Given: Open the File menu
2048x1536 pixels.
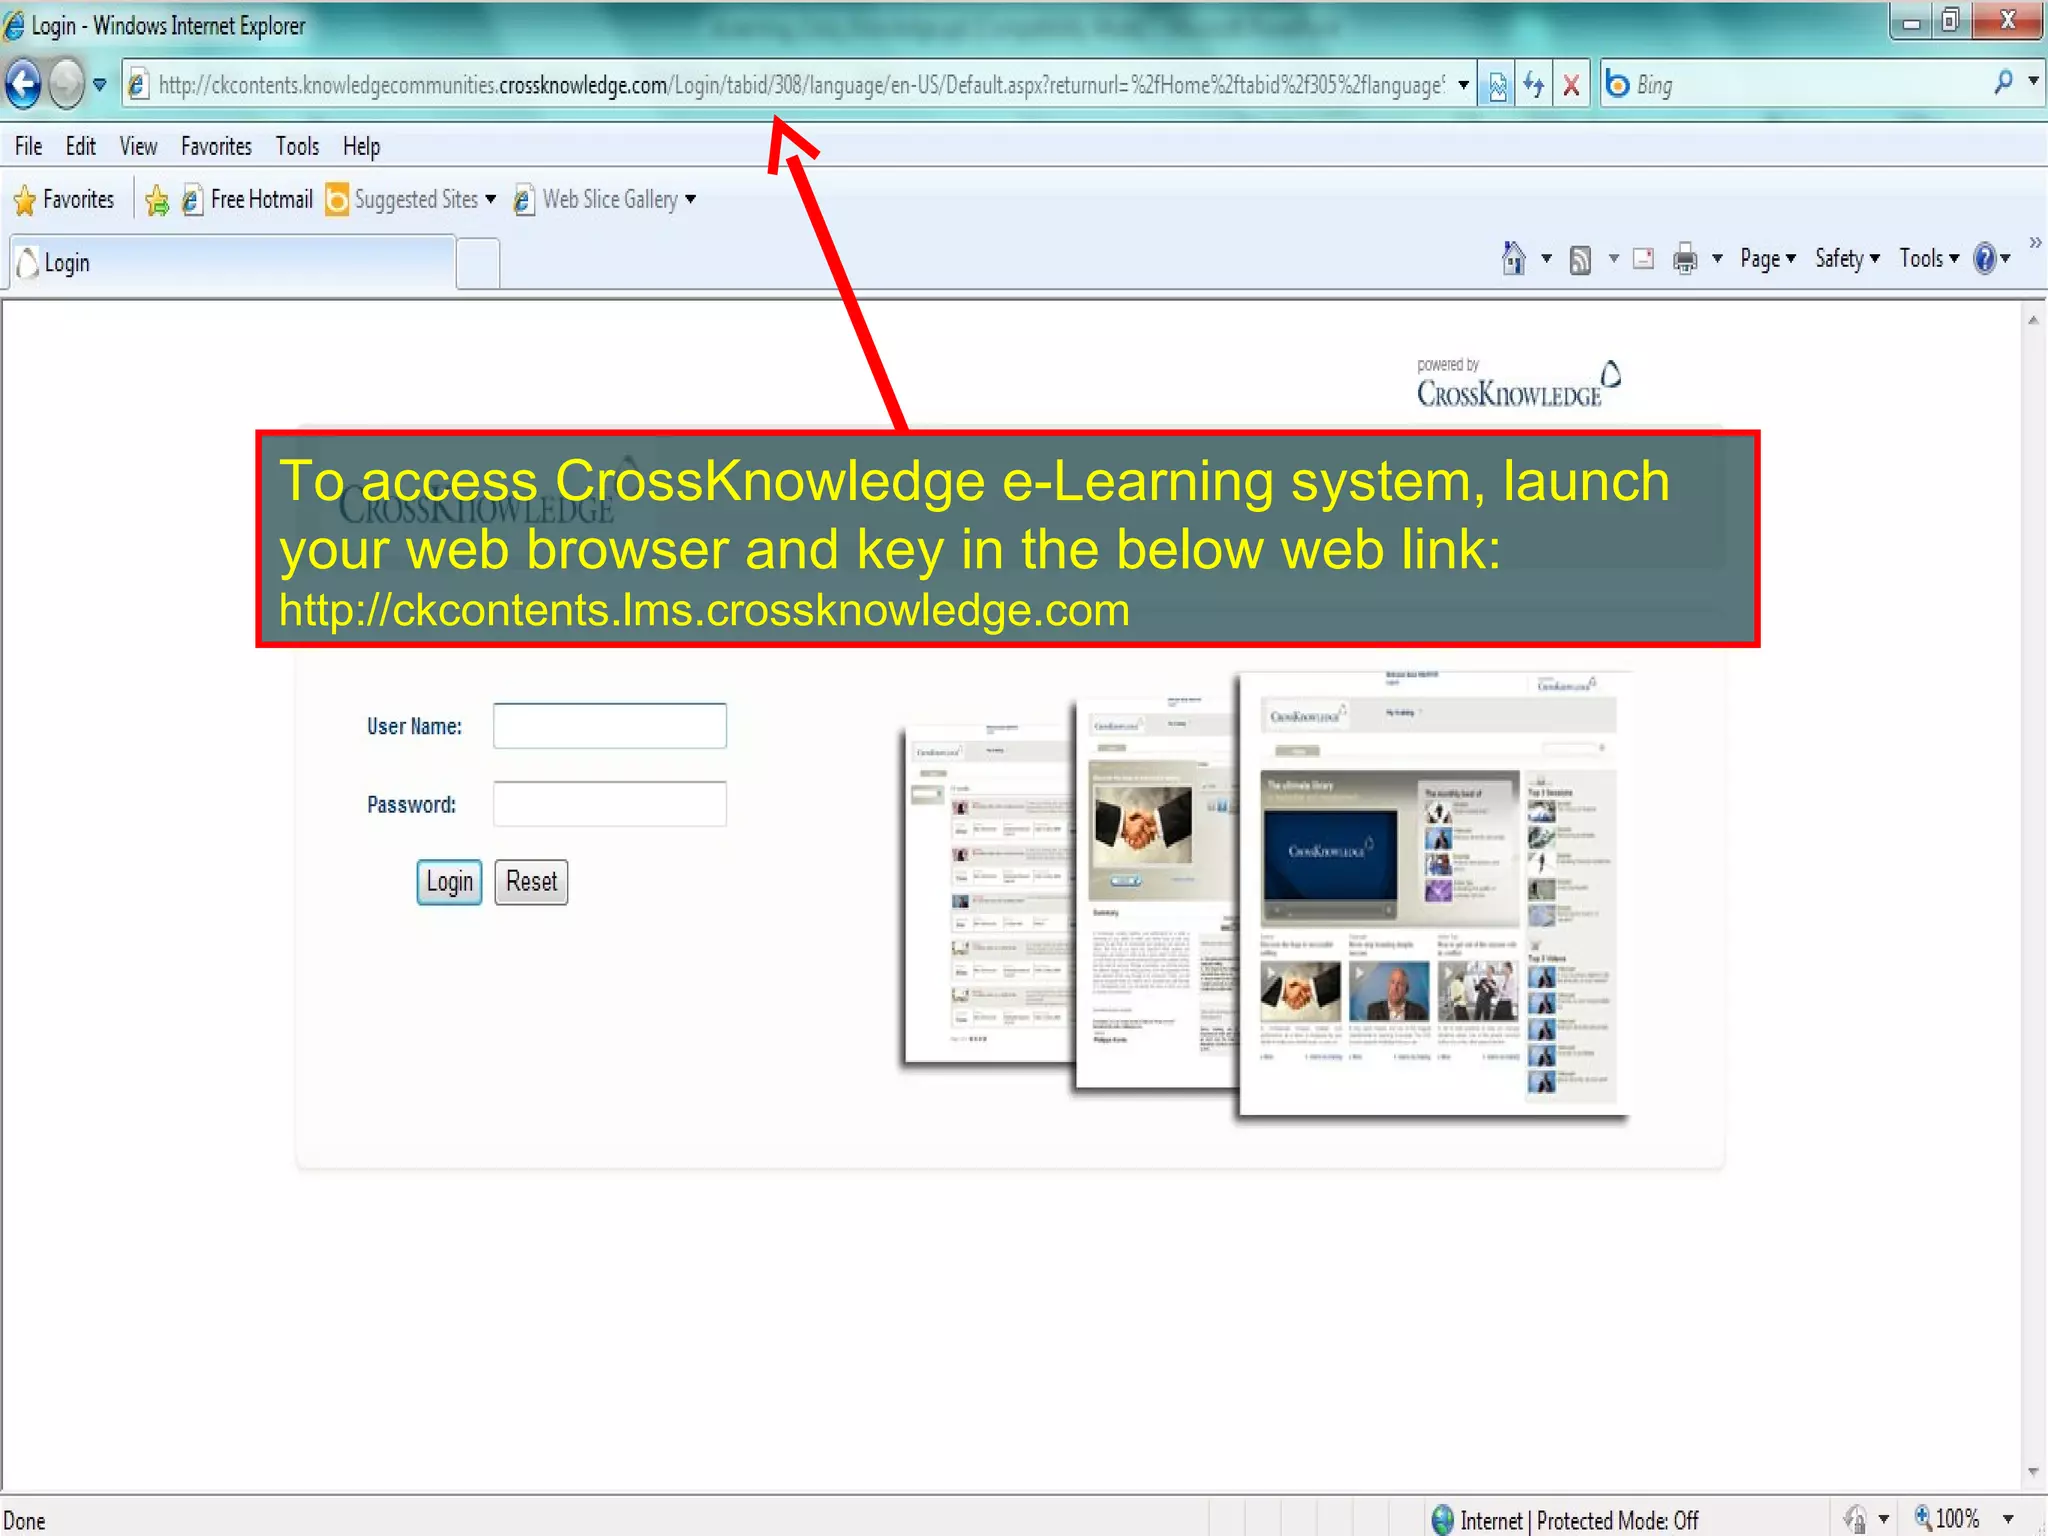Looking at the screenshot, I should tap(28, 147).
